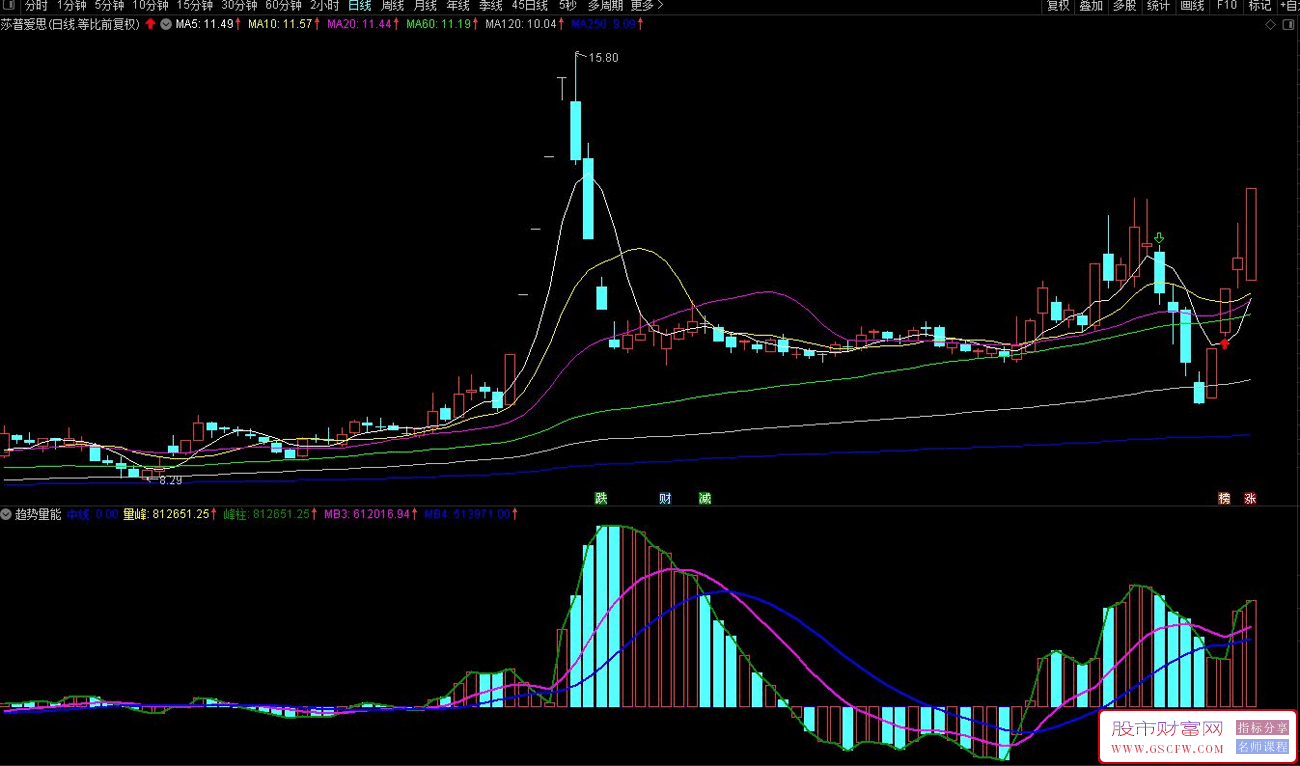Click the 15.80 high price label

coord(604,58)
